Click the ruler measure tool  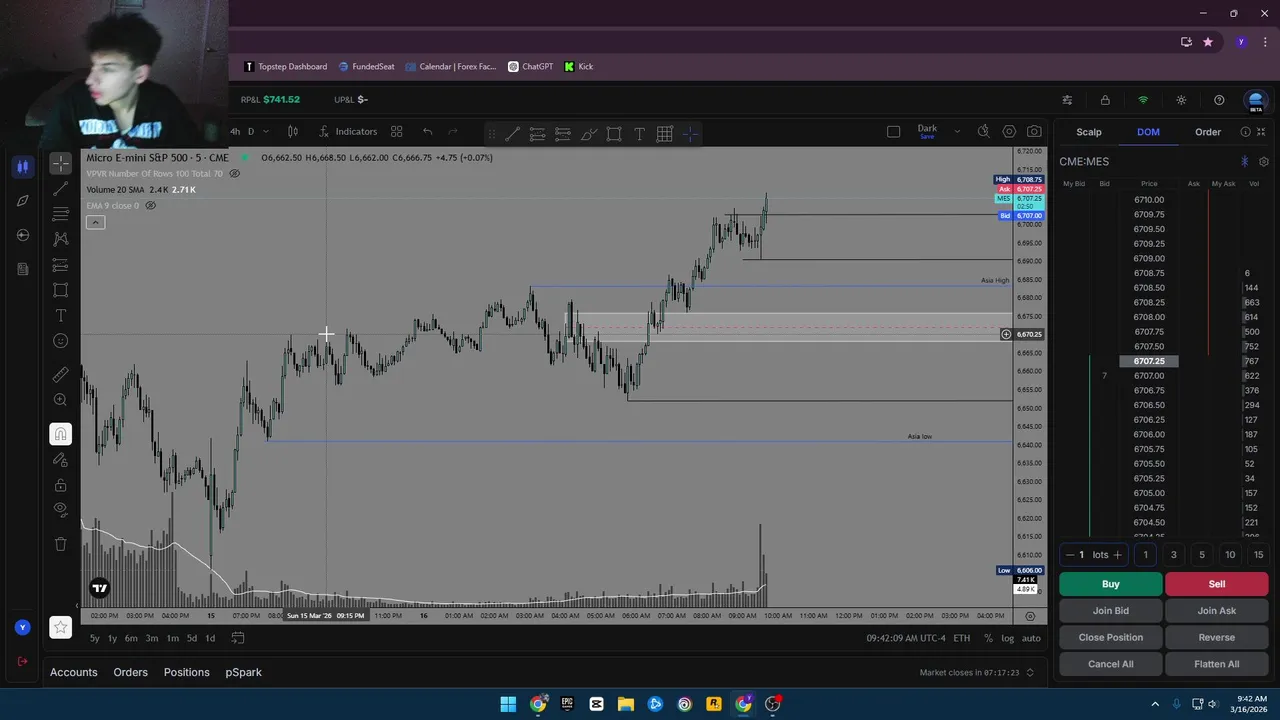point(61,374)
